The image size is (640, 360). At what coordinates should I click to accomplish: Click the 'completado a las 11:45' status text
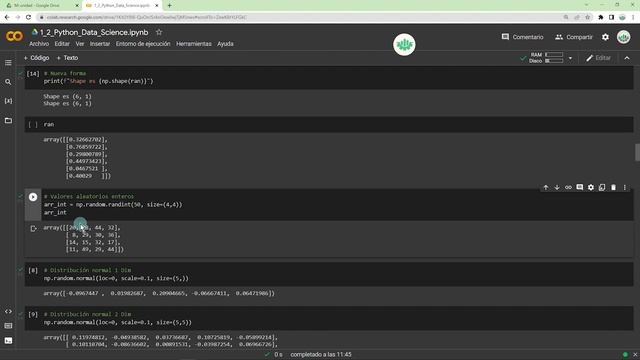click(321, 354)
